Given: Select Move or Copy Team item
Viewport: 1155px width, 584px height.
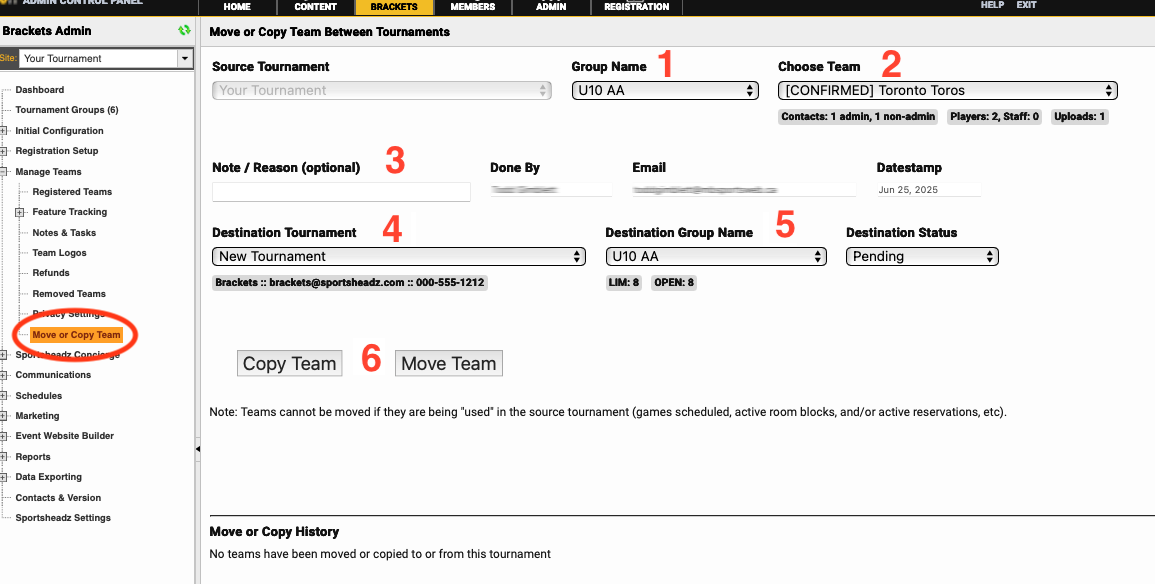Looking at the screenshot, I should (77, 334).
